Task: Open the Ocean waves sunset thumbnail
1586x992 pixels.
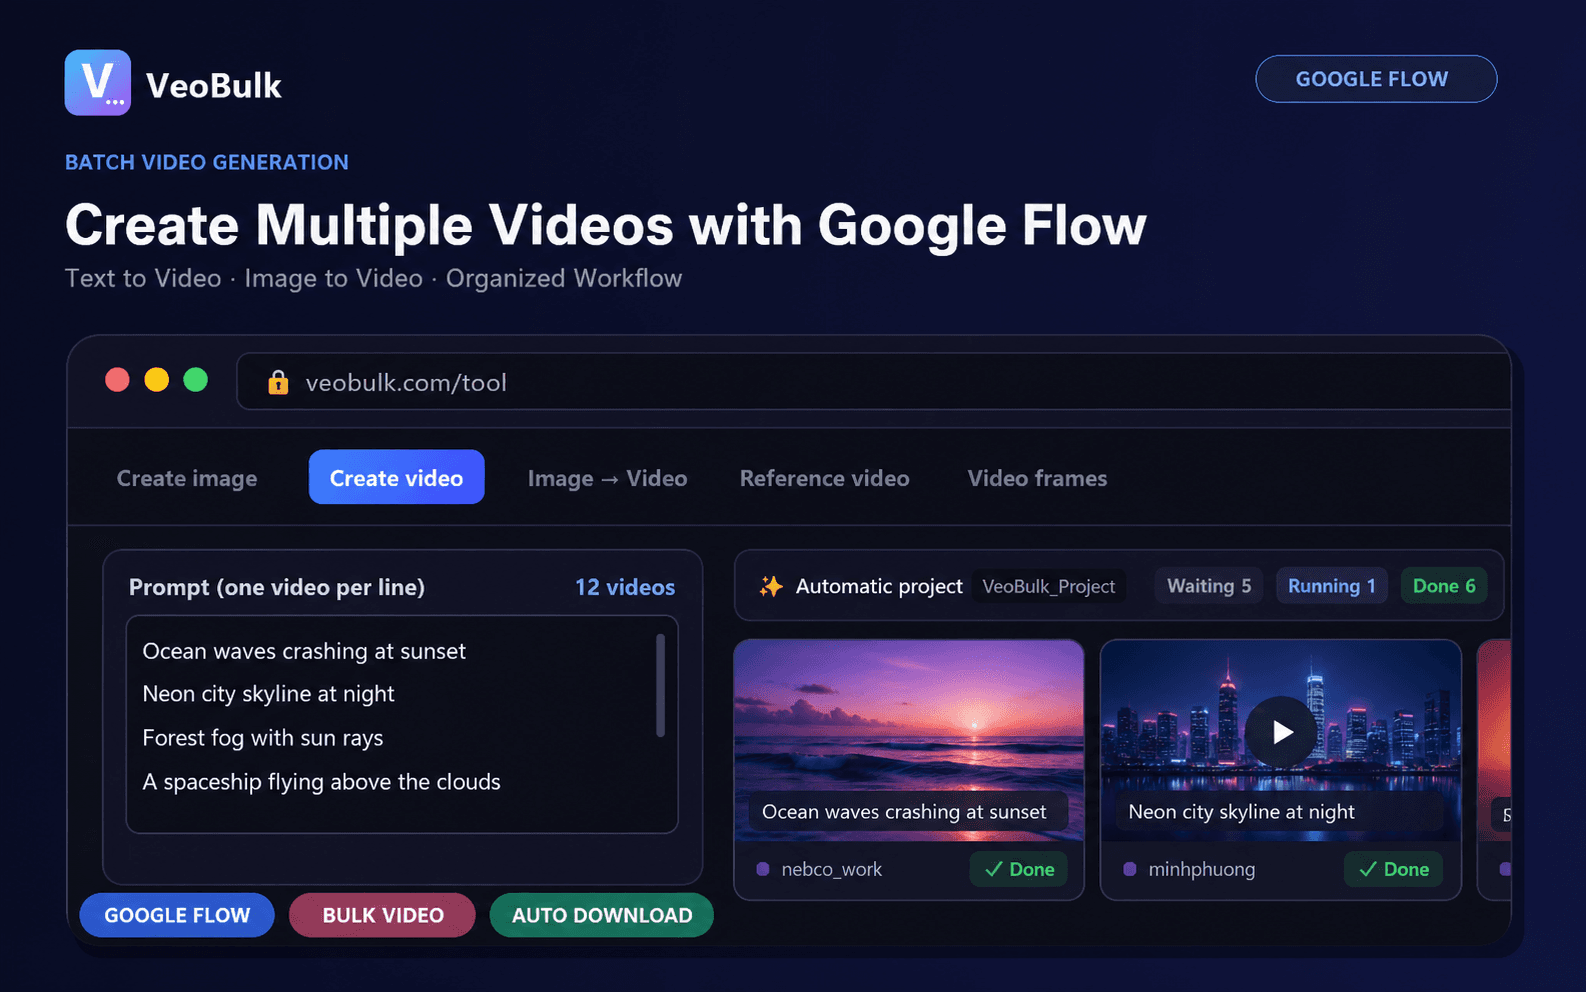Action: point(909,740)
